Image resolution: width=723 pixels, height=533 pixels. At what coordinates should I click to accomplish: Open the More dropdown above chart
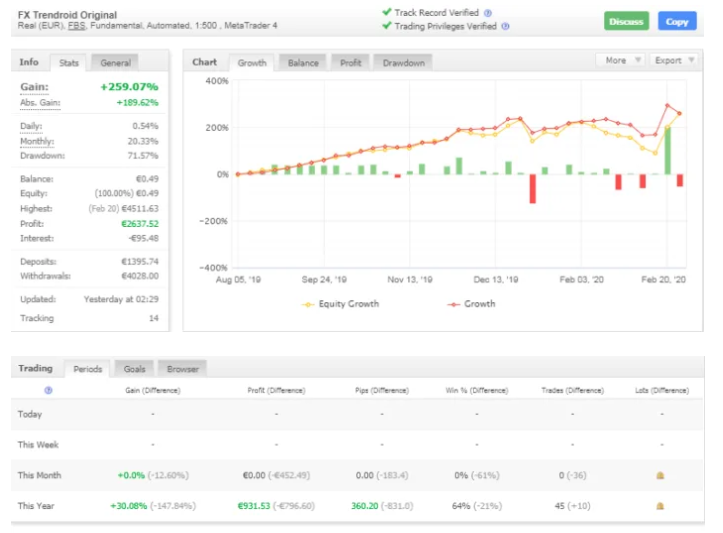click(x=620, y=60)
